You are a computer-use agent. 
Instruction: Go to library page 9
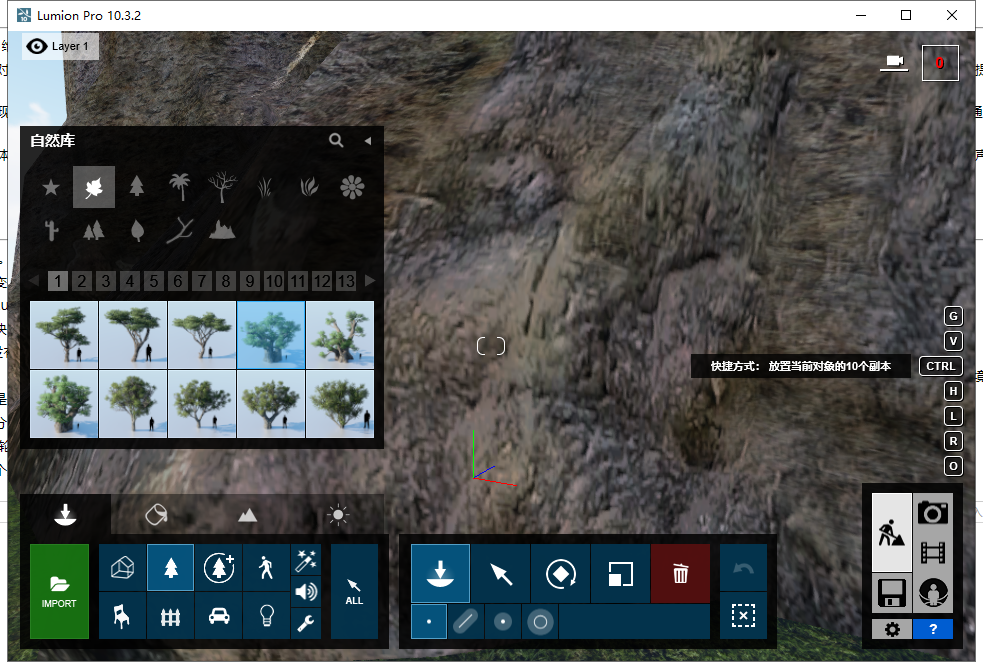(x=250, y=281)
